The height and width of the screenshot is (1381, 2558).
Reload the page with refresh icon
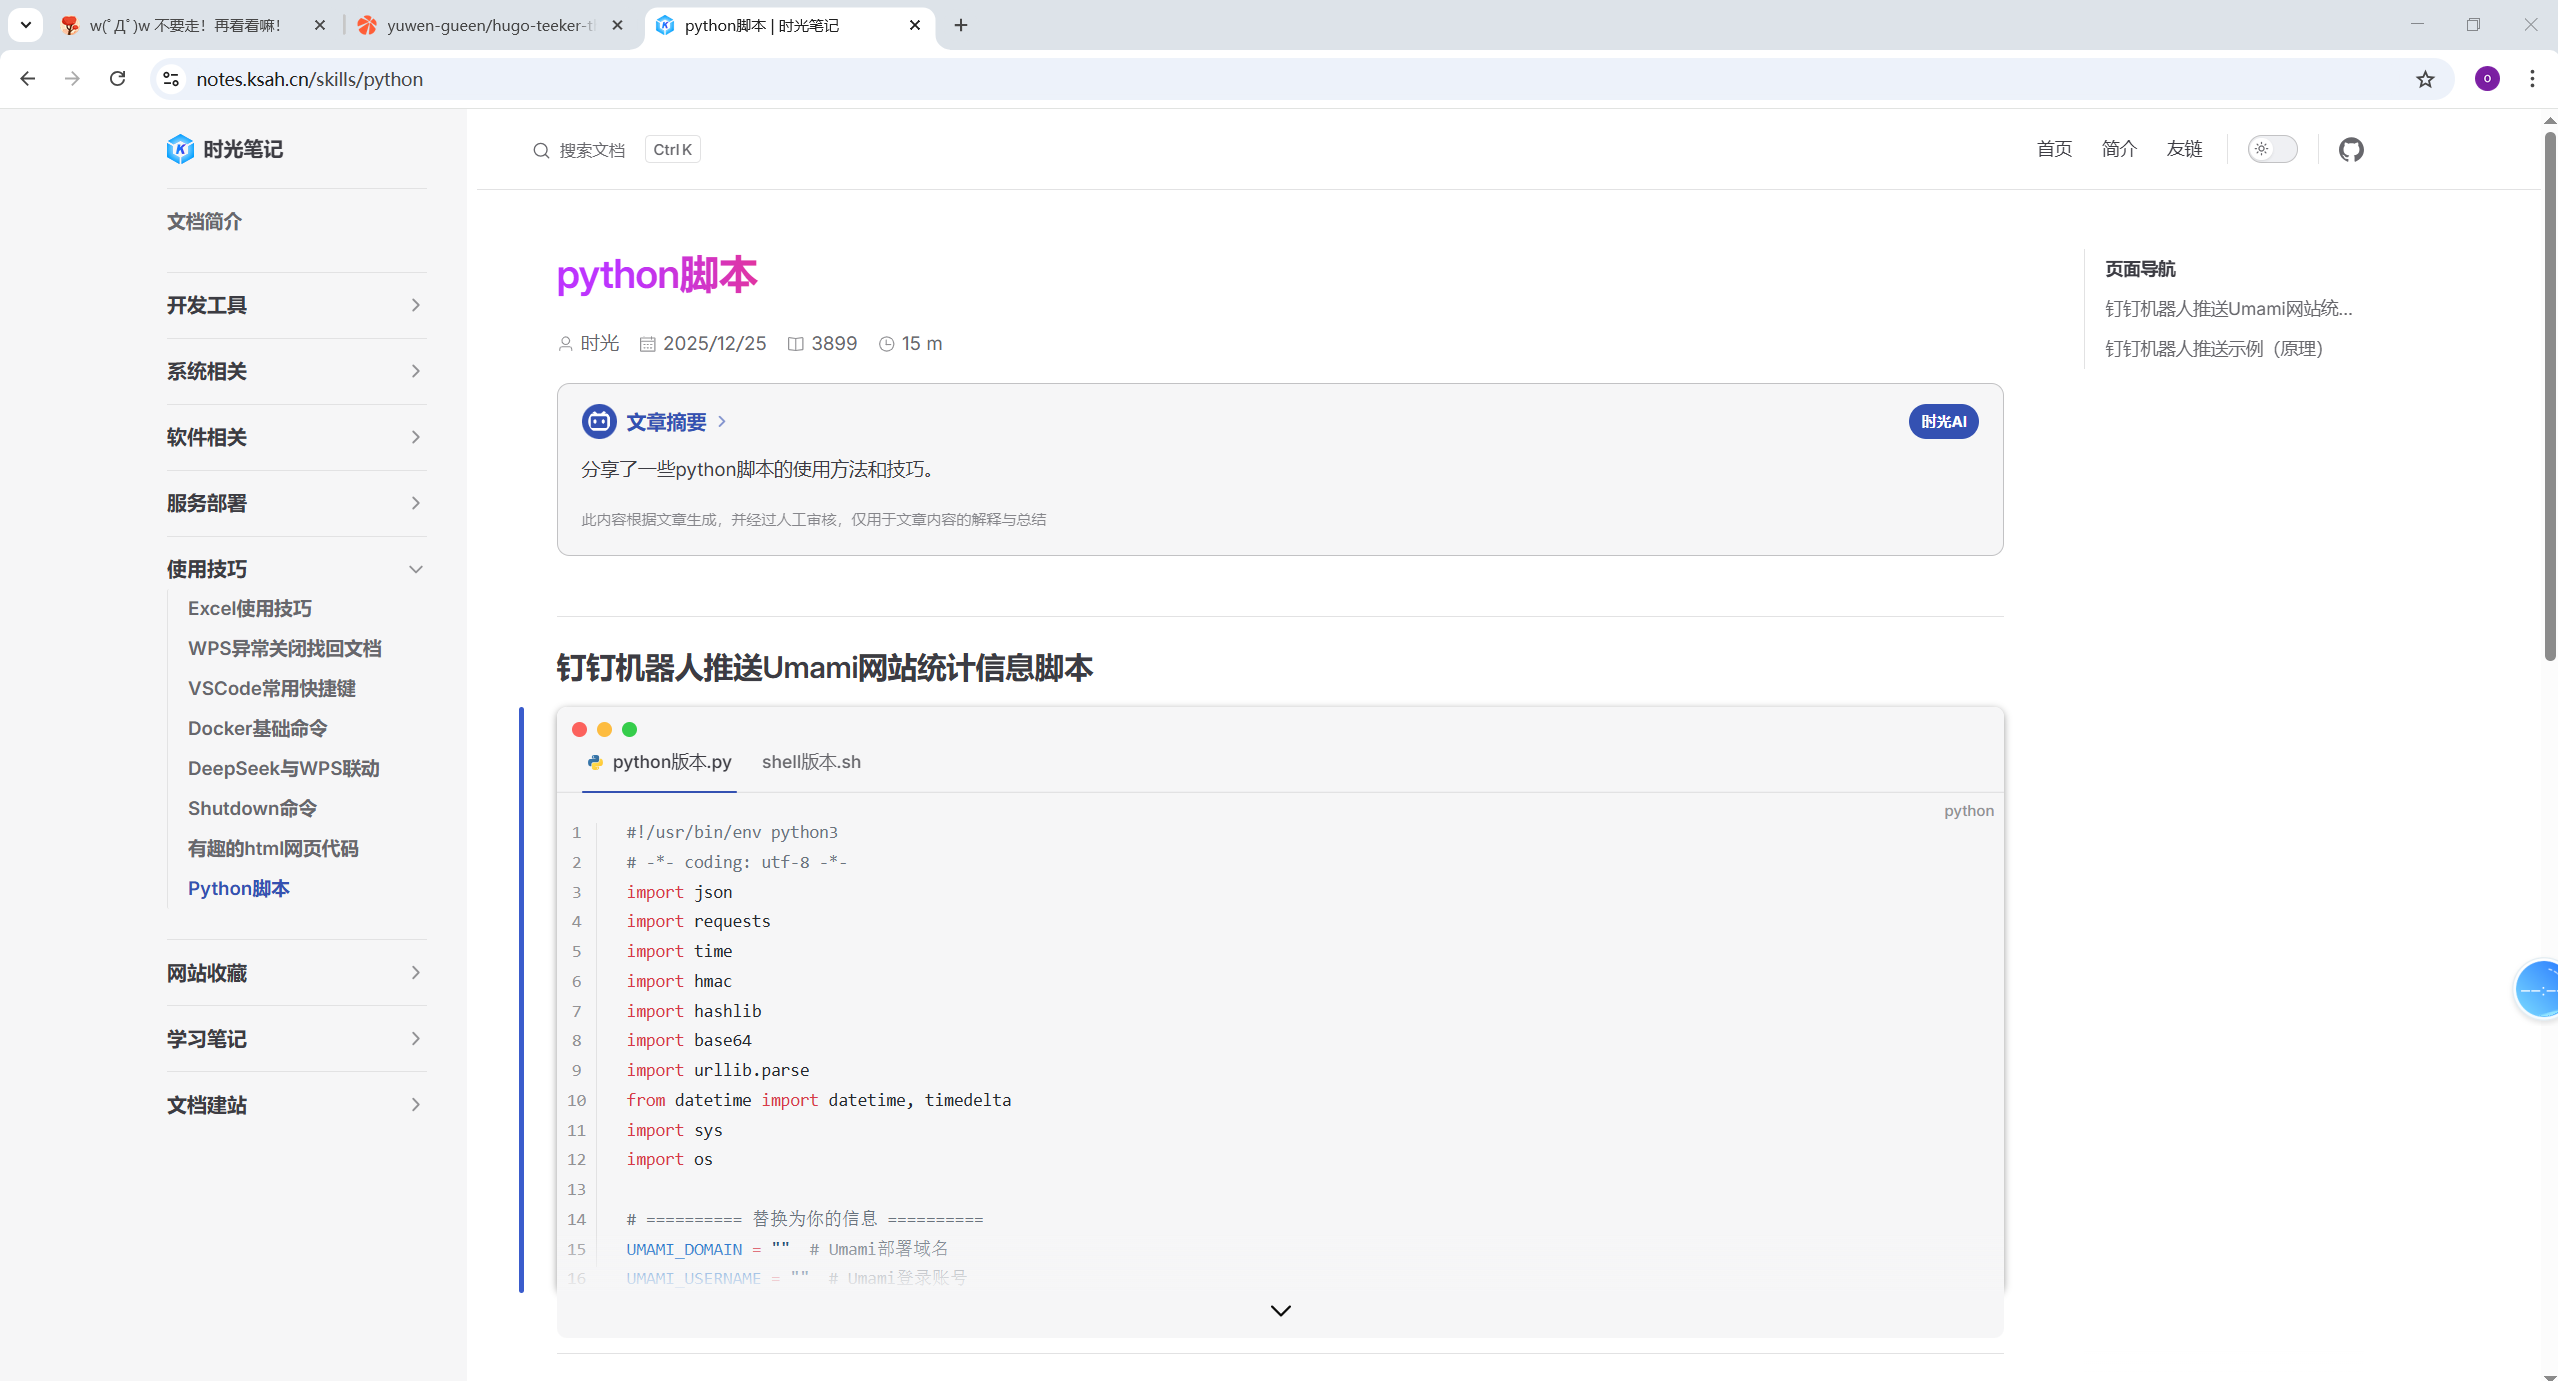(117, 79)
